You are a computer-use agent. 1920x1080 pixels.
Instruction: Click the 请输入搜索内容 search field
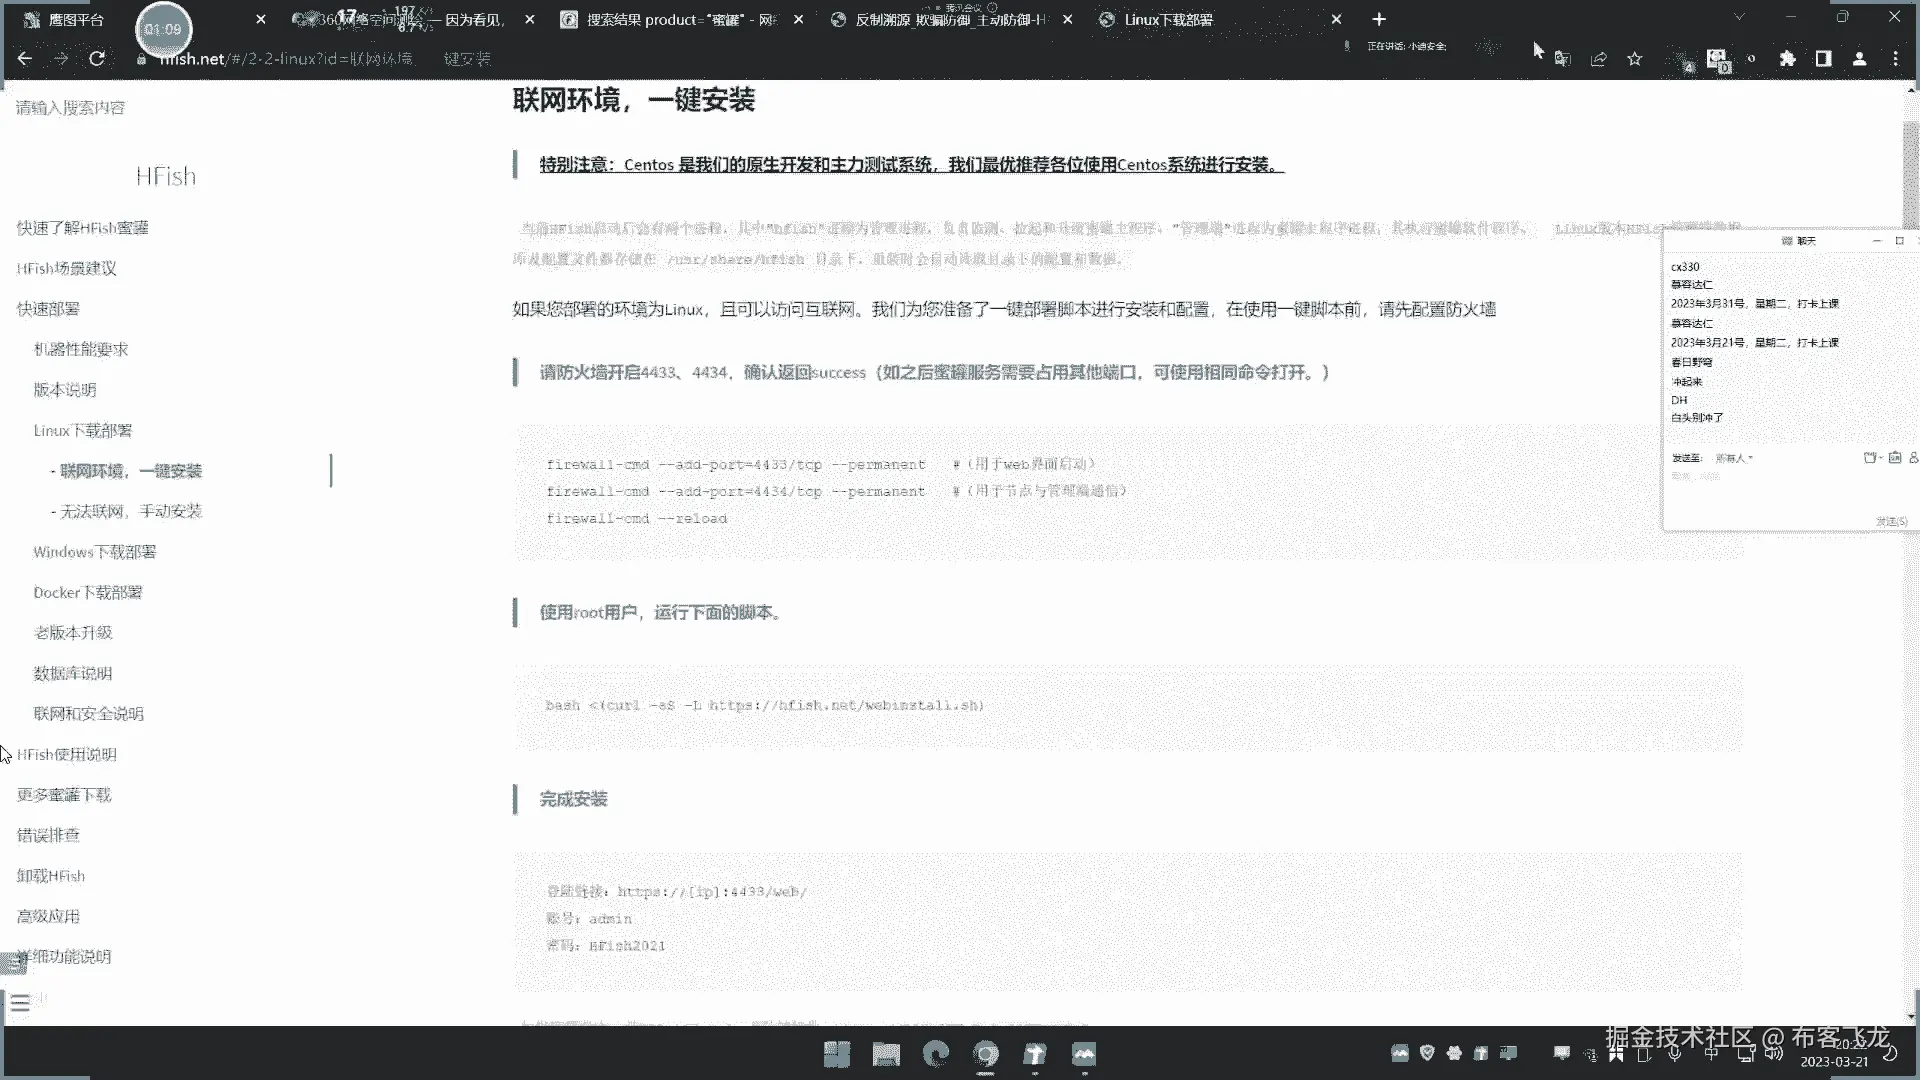pyautogui.click(x=70, y=108)
